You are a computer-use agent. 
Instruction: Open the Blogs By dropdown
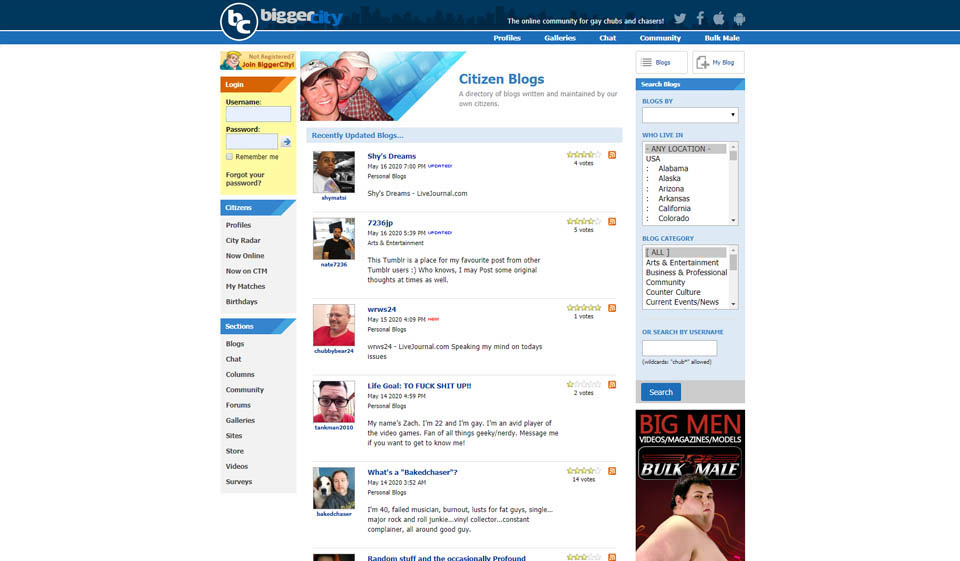[690, 115]
